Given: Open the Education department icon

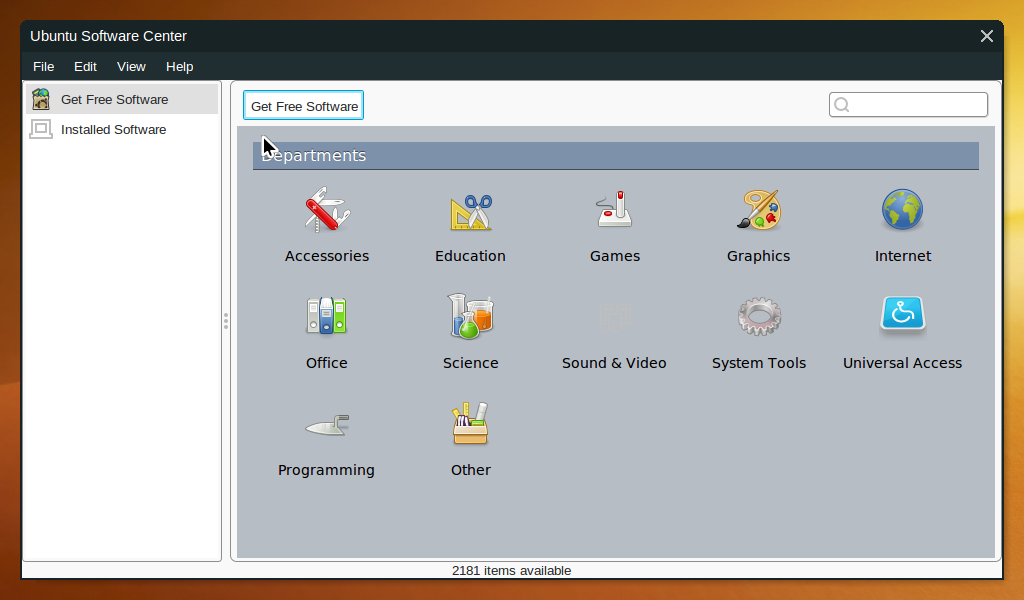Looking at the screenshot, I should coord(471,212).
